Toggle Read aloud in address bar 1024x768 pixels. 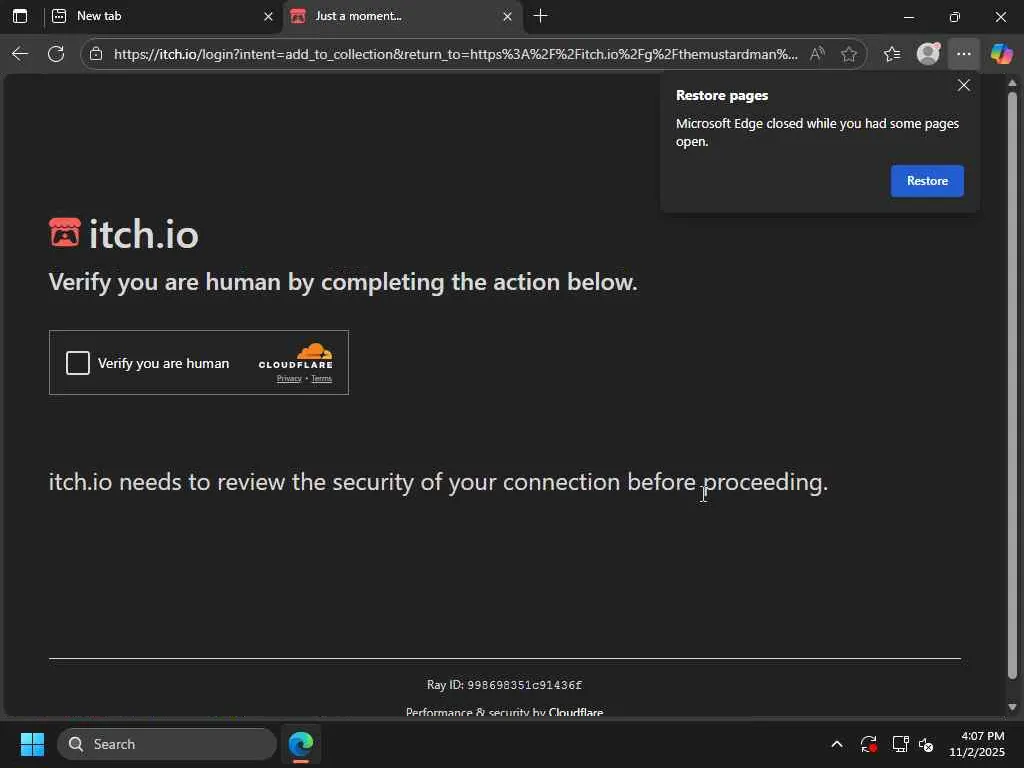point(817,54)
